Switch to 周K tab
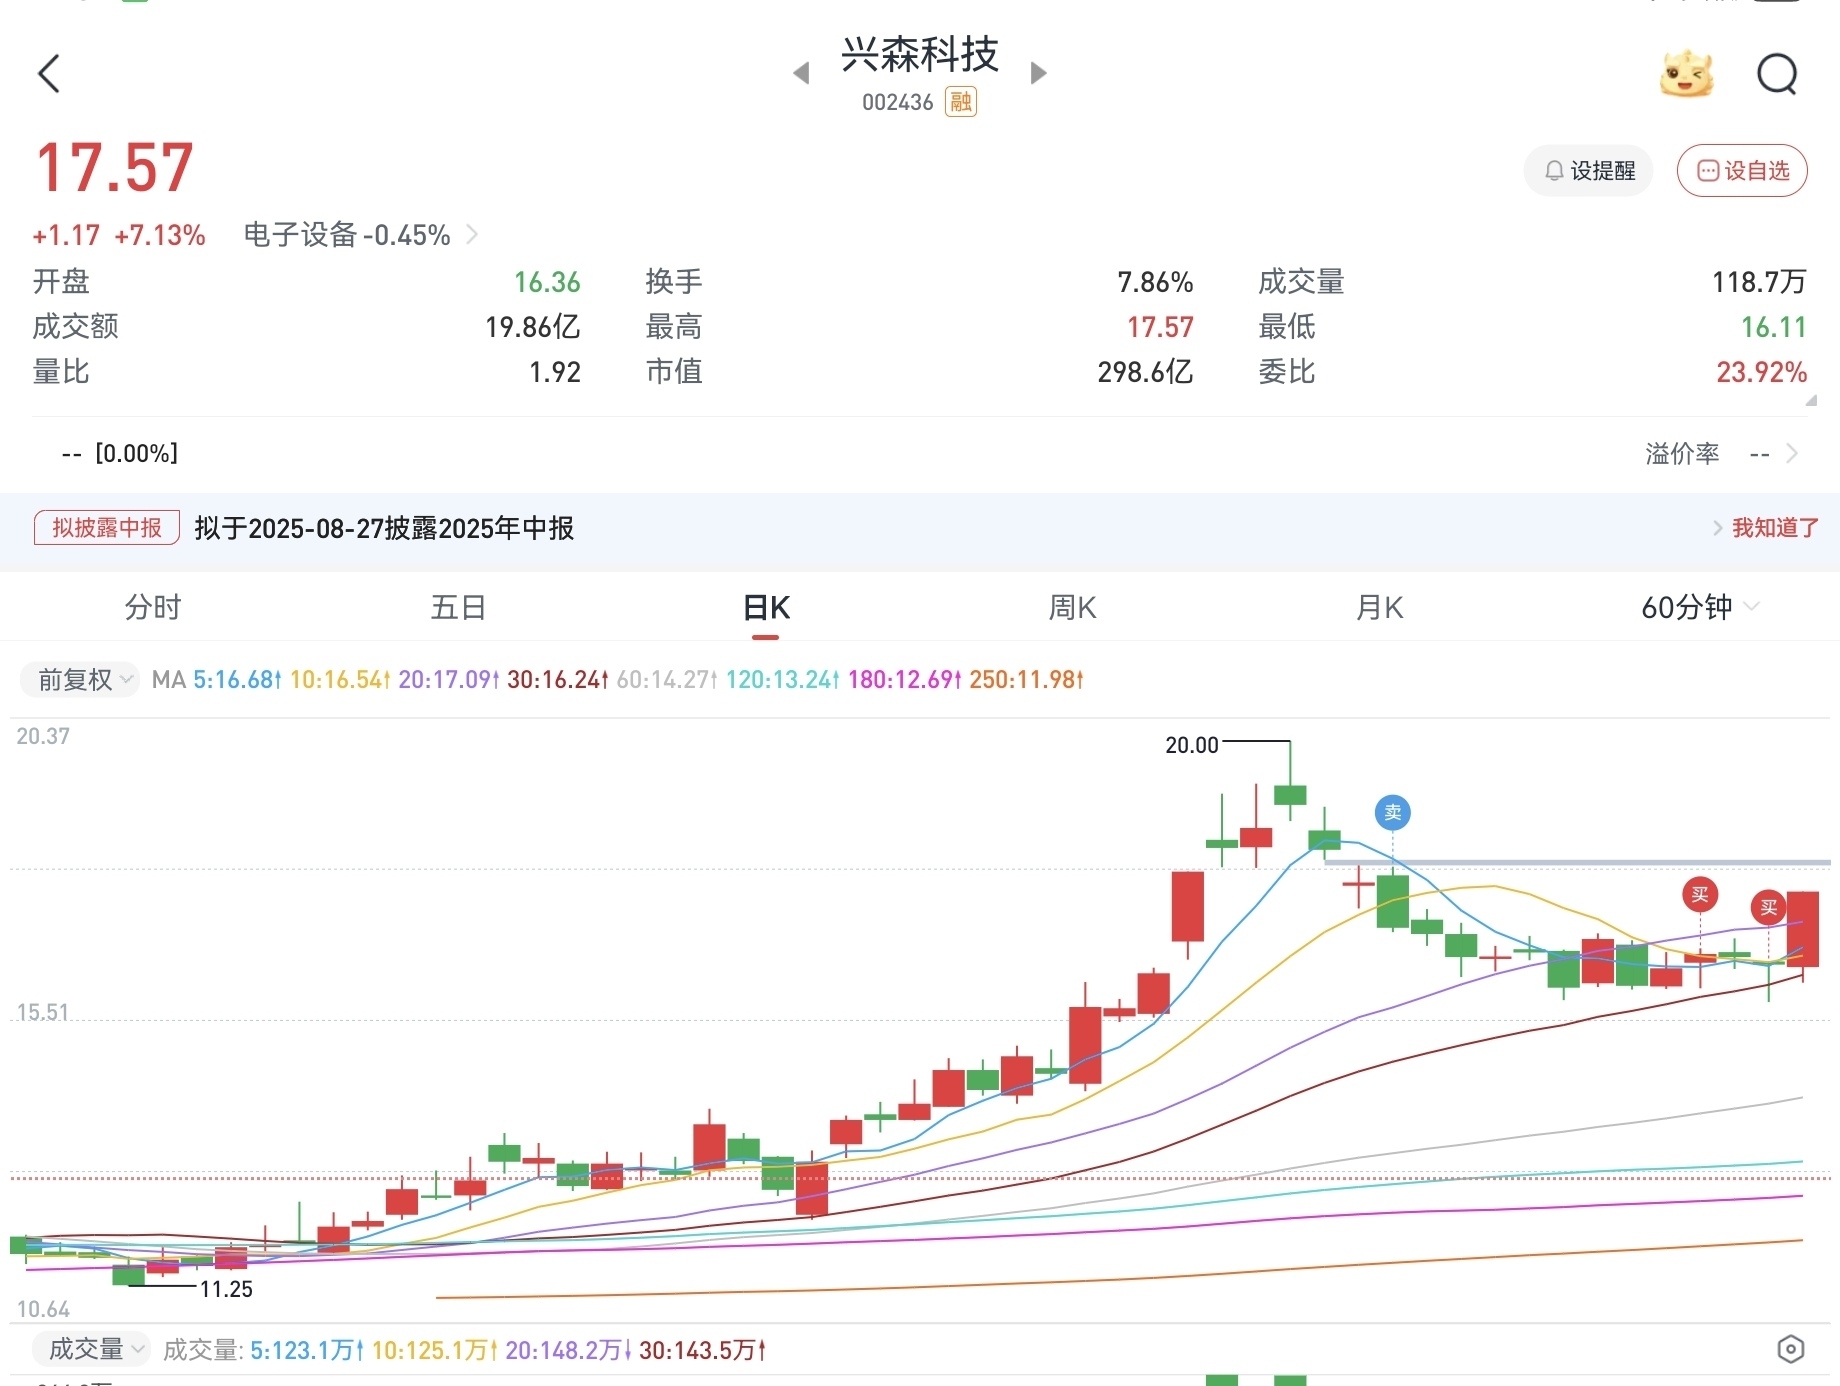This screenshot has height=1386, width=1840. click(x=1073, y=607)
